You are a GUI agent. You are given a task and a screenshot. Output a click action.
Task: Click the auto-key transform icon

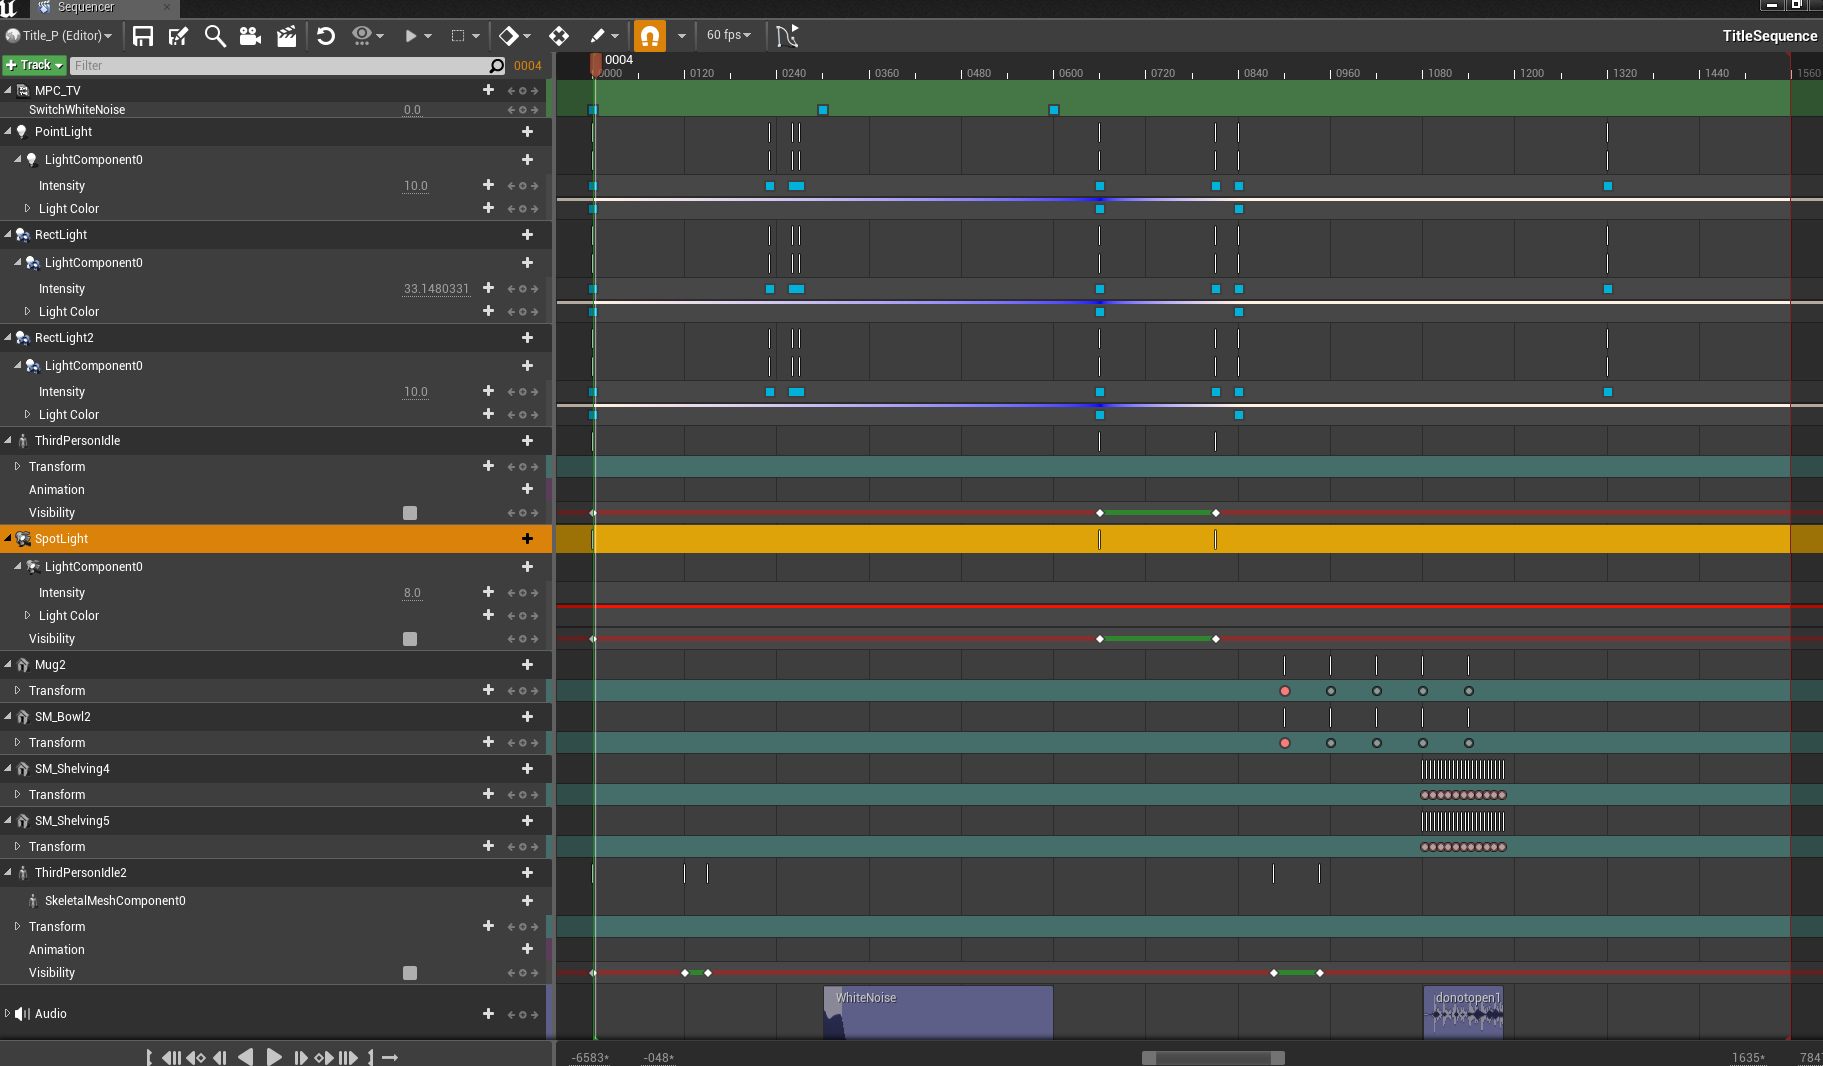click(559, 36)
